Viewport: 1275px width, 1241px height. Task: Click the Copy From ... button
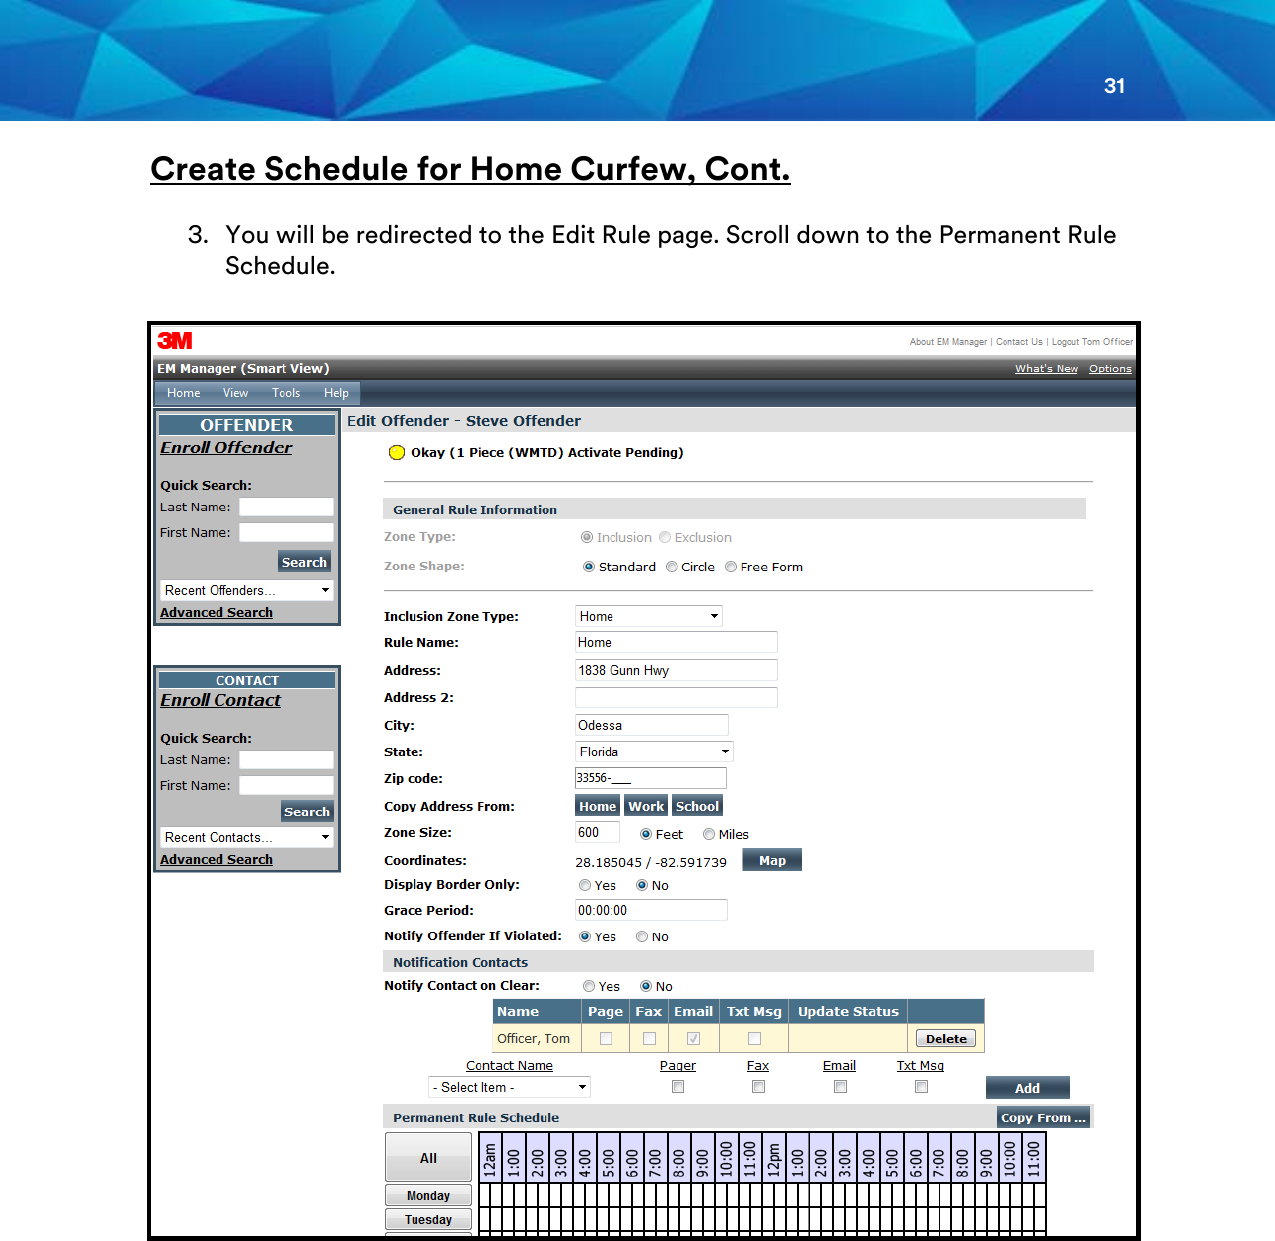tap(1043, 1117)
